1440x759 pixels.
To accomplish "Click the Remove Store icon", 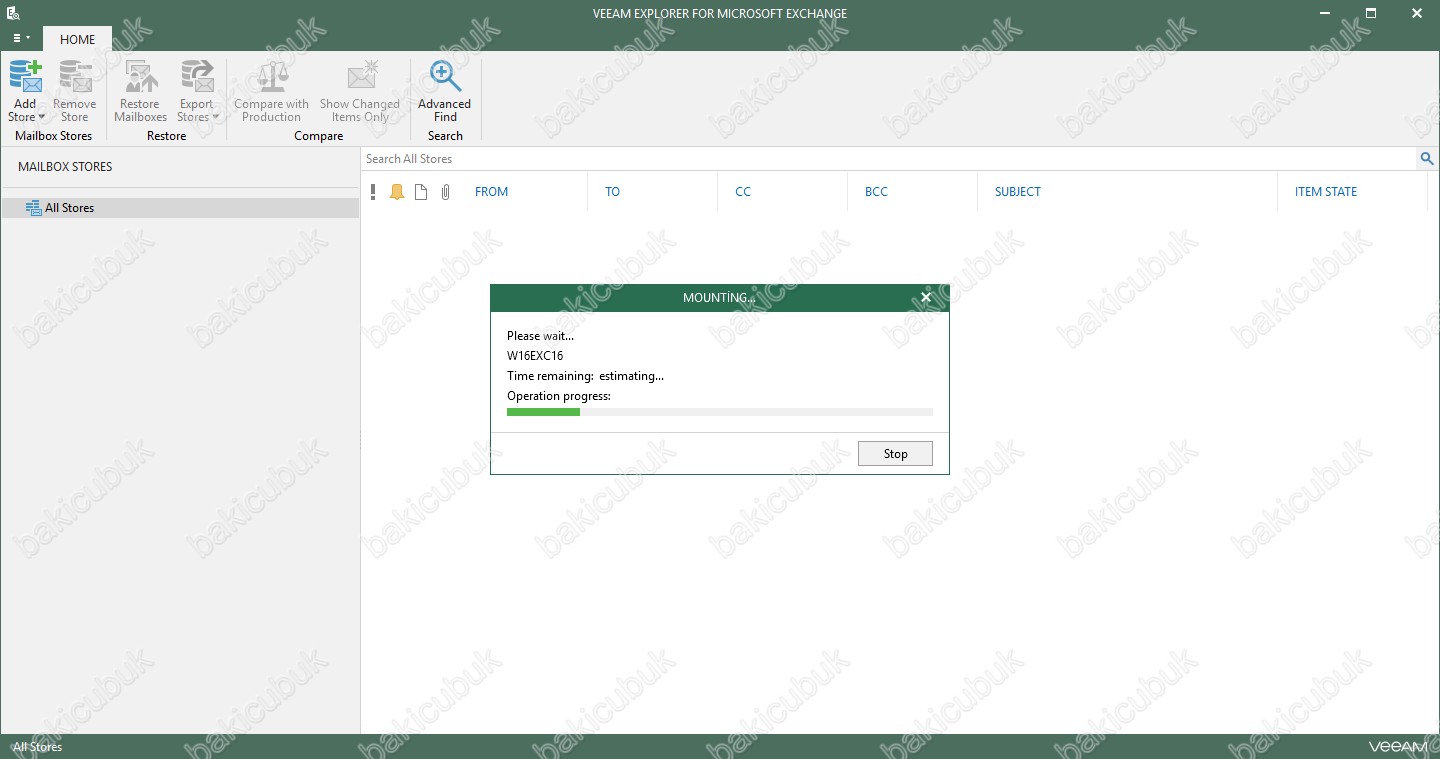I will click(x=75, y=77).
